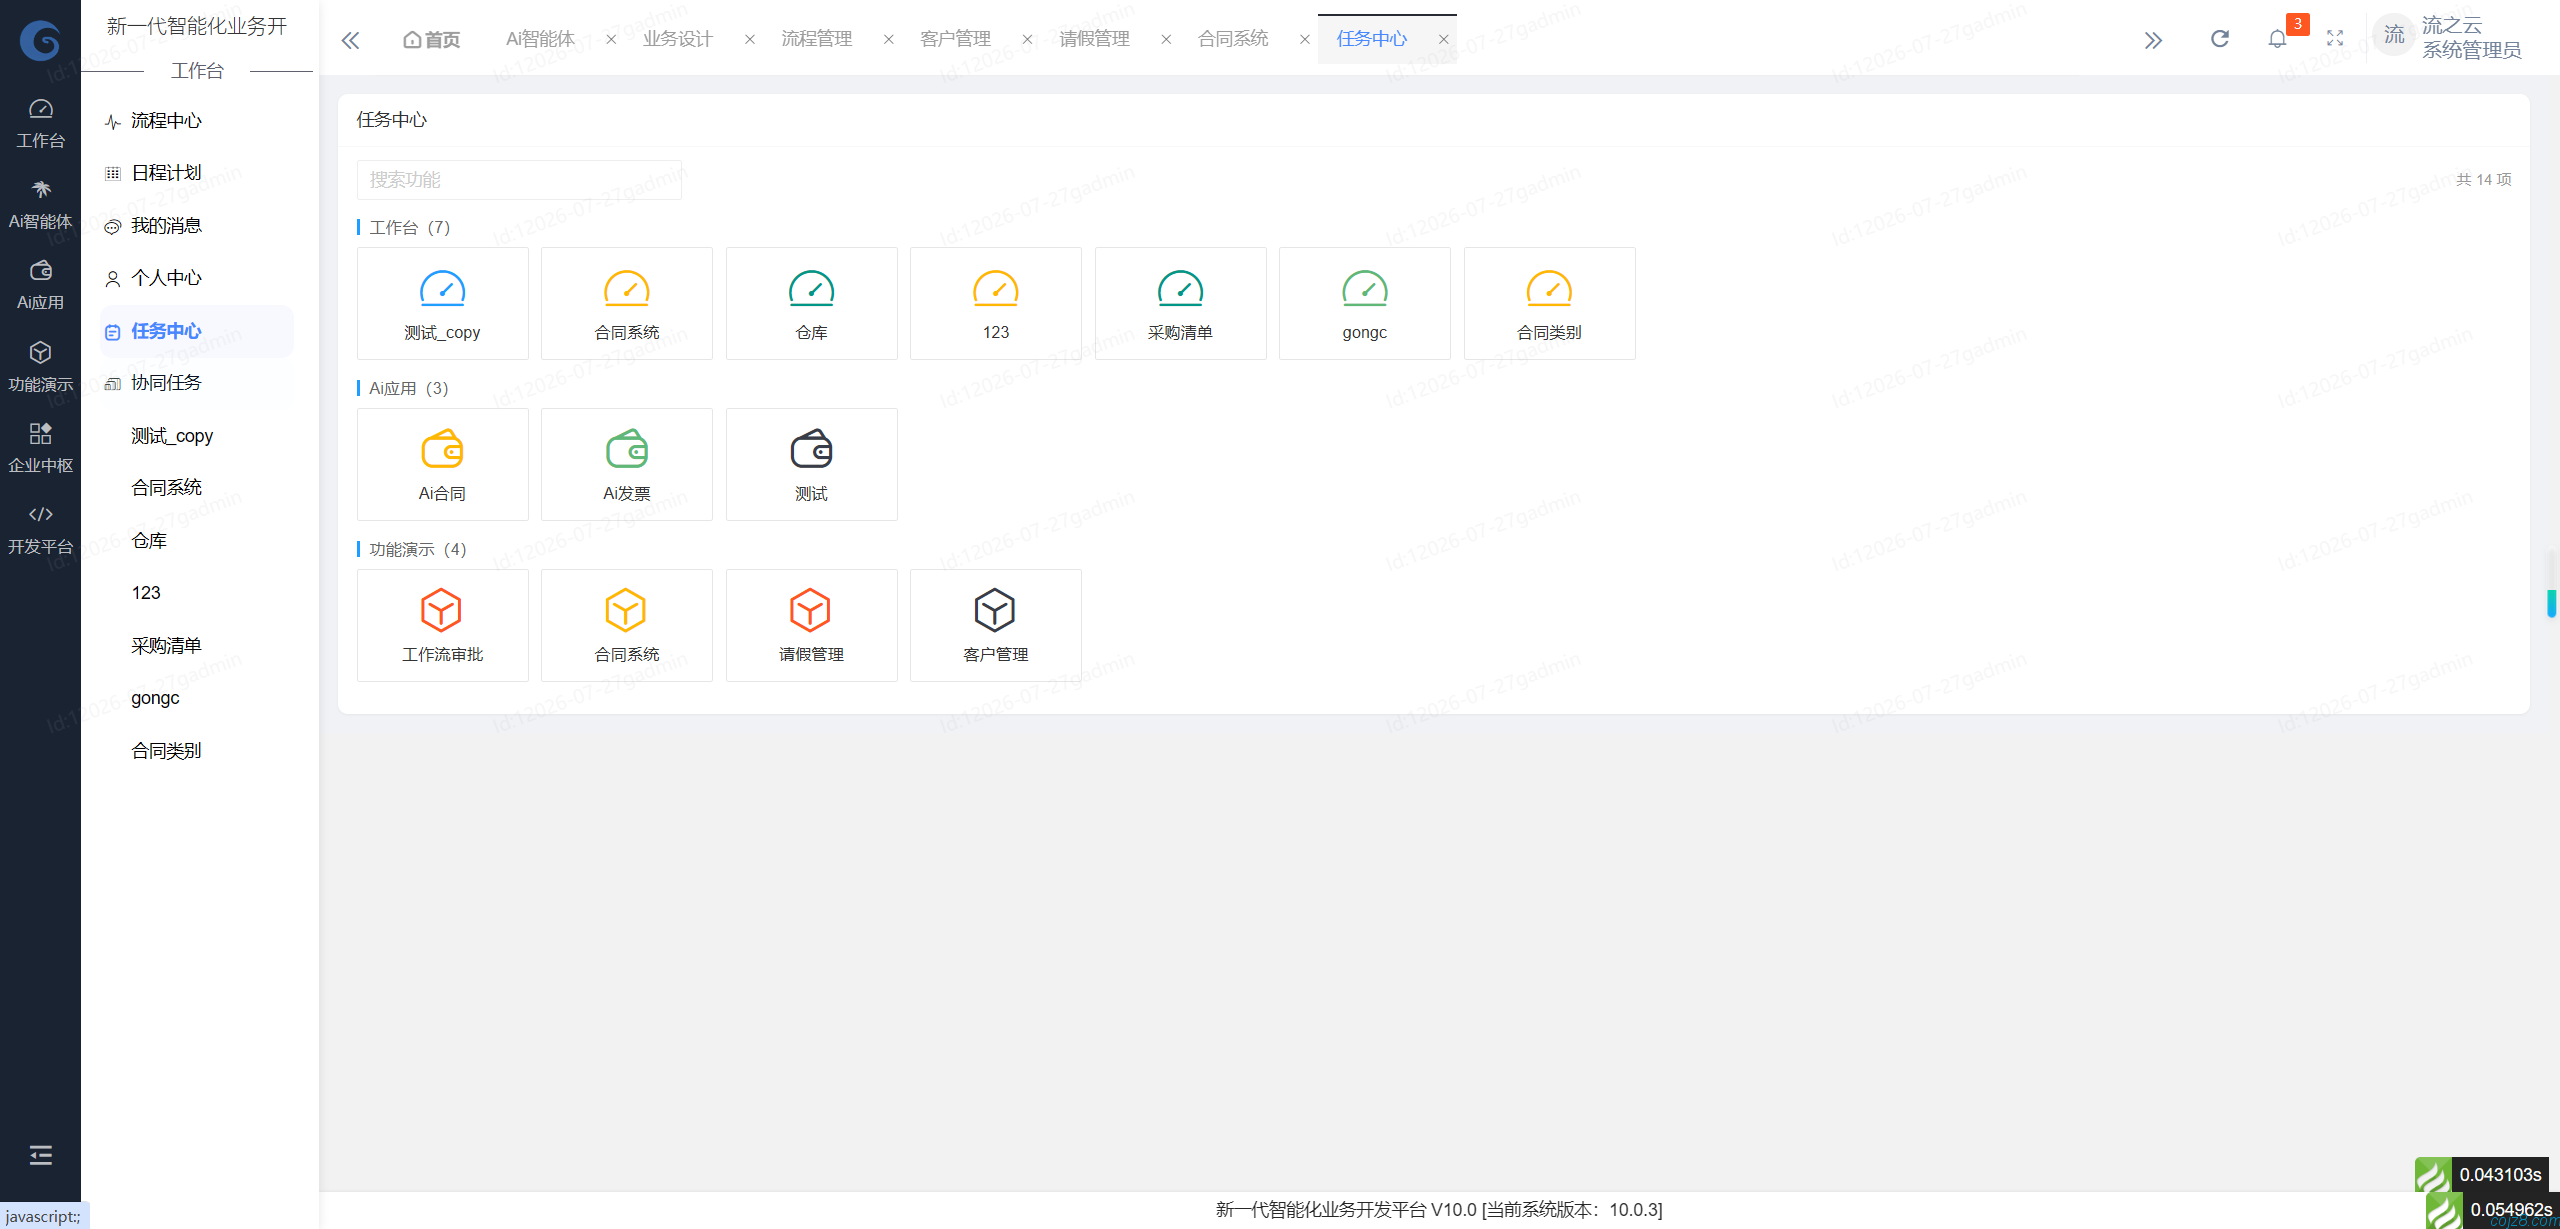The height and width of the screenshot is (1229, 2560).
Task: Open the 客户管理 cube tile
Action: tap(995, 625)
